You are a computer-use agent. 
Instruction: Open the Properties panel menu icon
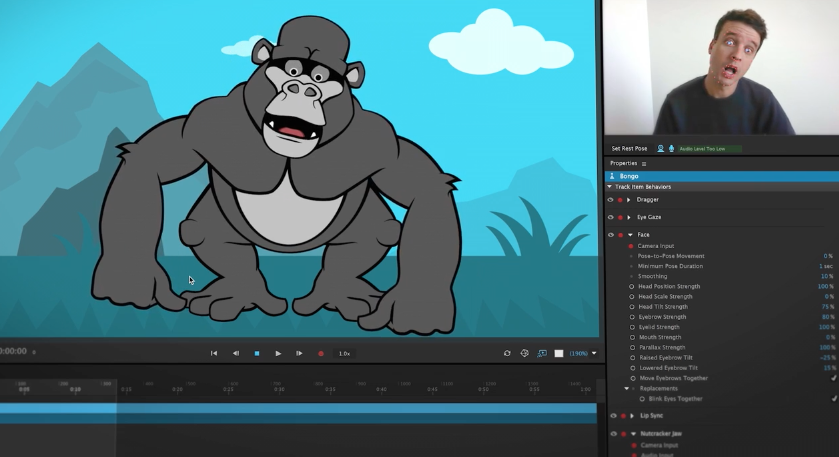point(644,164)
